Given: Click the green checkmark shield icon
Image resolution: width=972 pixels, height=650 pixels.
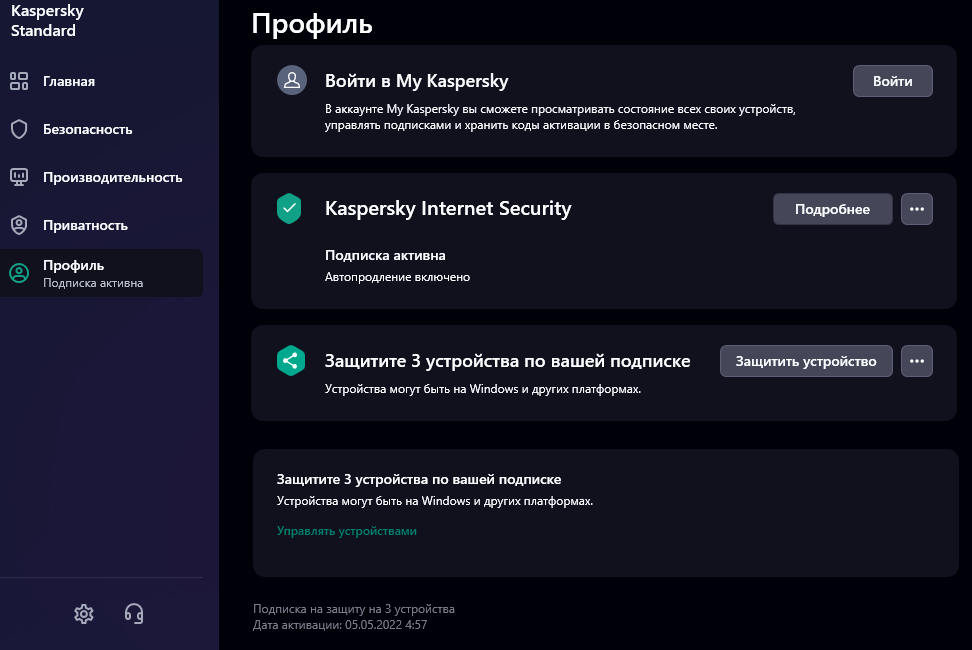Looking at the screenshot, I should pos(289,208).
